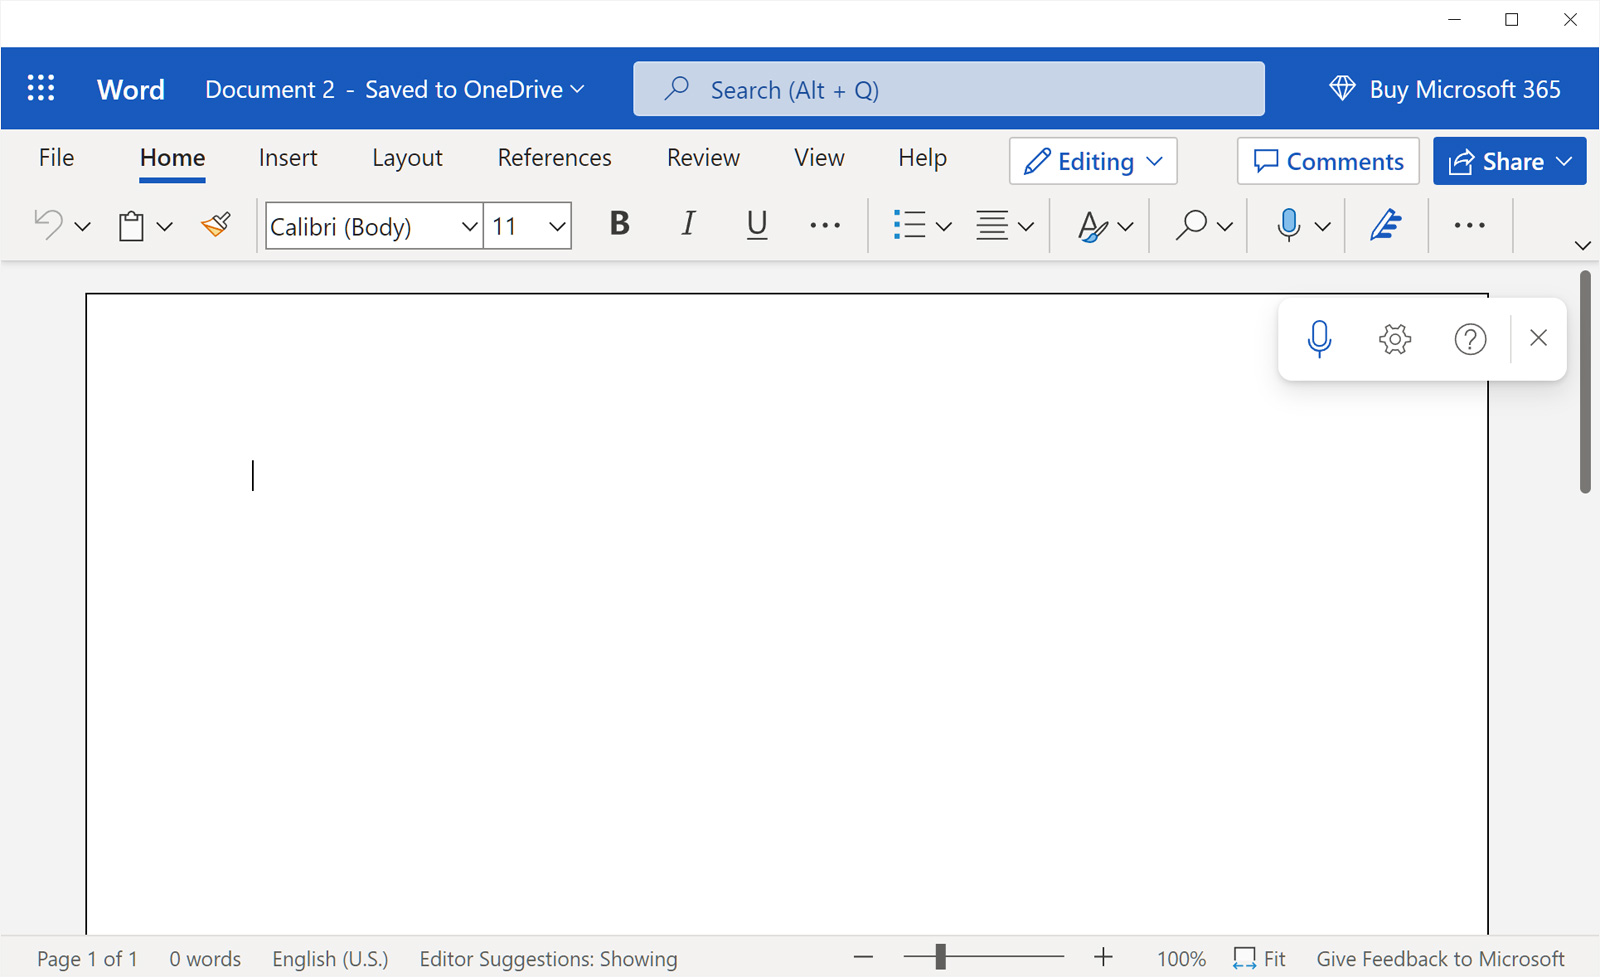
Task: Click the Bullets list icon
Action: [x=909, y=225]
